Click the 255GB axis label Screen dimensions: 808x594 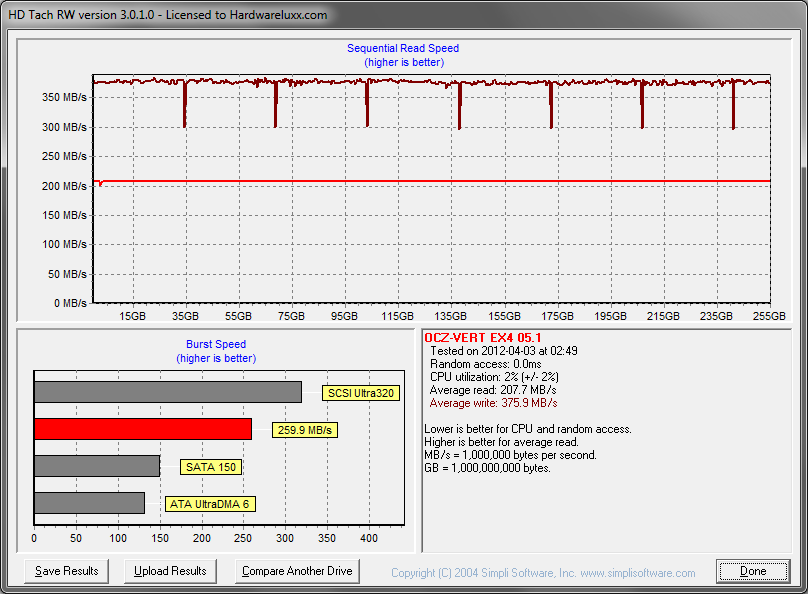[x=769, y=316]
